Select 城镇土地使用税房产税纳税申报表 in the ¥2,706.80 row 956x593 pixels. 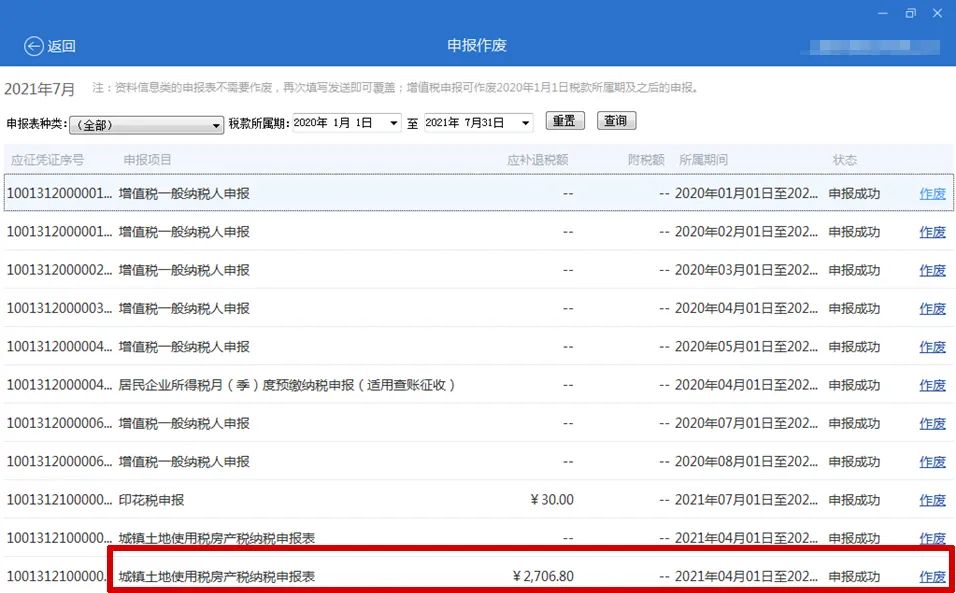tap(216, 577)
